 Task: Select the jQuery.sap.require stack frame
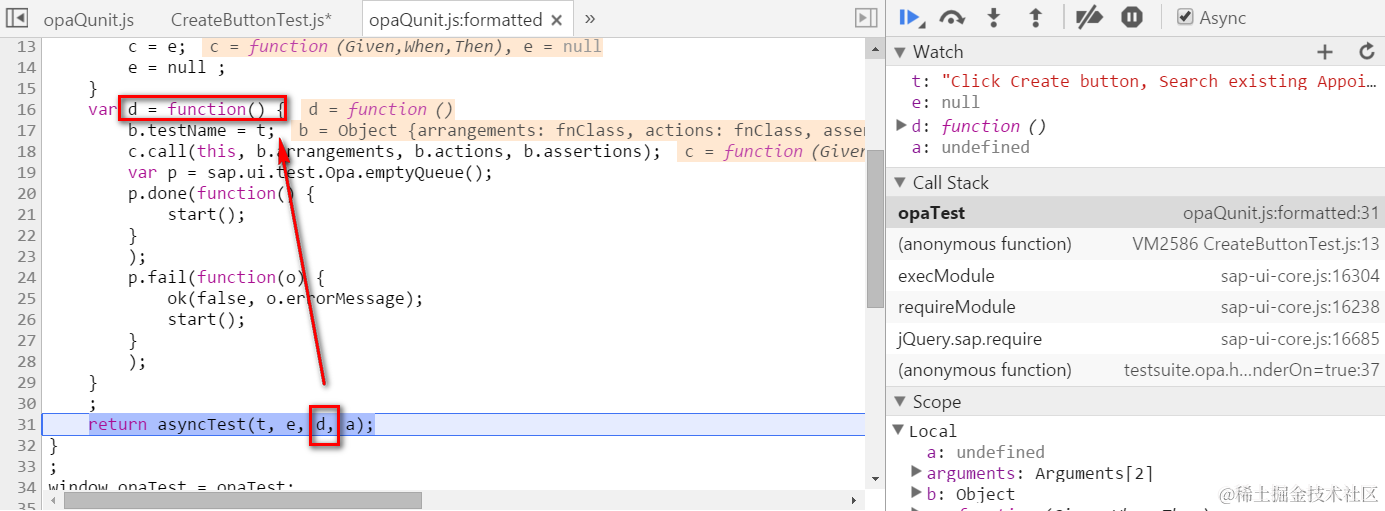pyautogui.click(x=1135, y=339)
